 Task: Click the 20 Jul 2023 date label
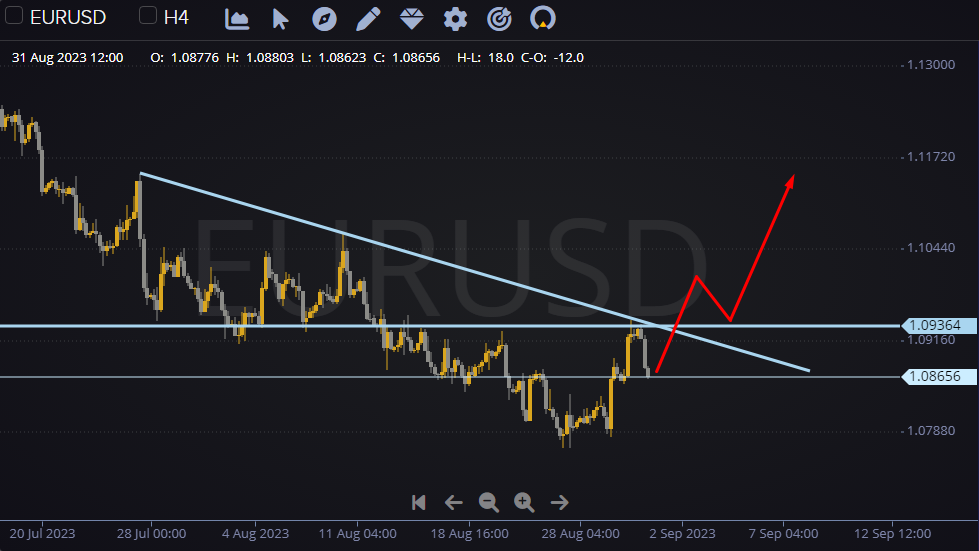click(x=42, y=534)
